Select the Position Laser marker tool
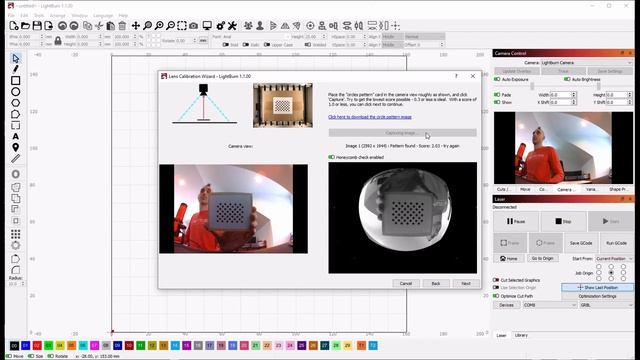 pos(16,147)
